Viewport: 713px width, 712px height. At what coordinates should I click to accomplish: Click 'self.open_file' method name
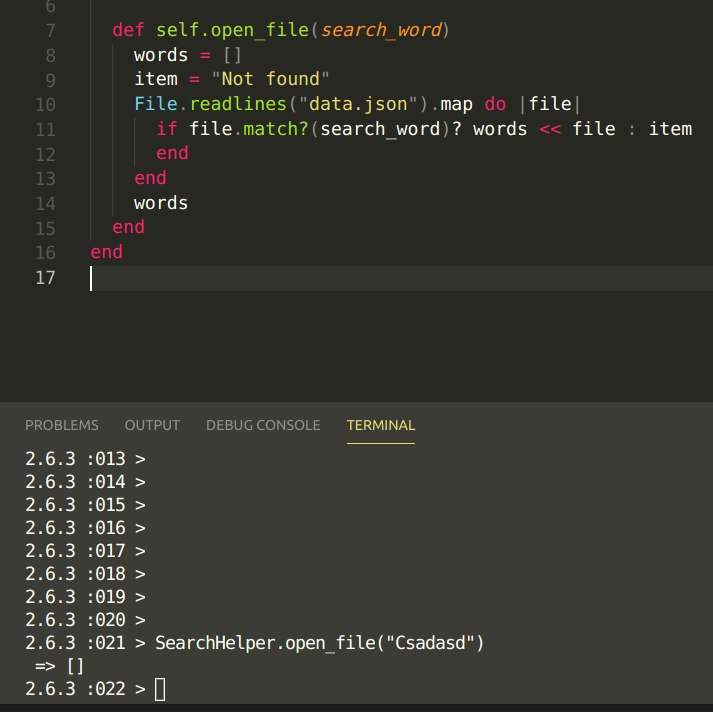233,30
